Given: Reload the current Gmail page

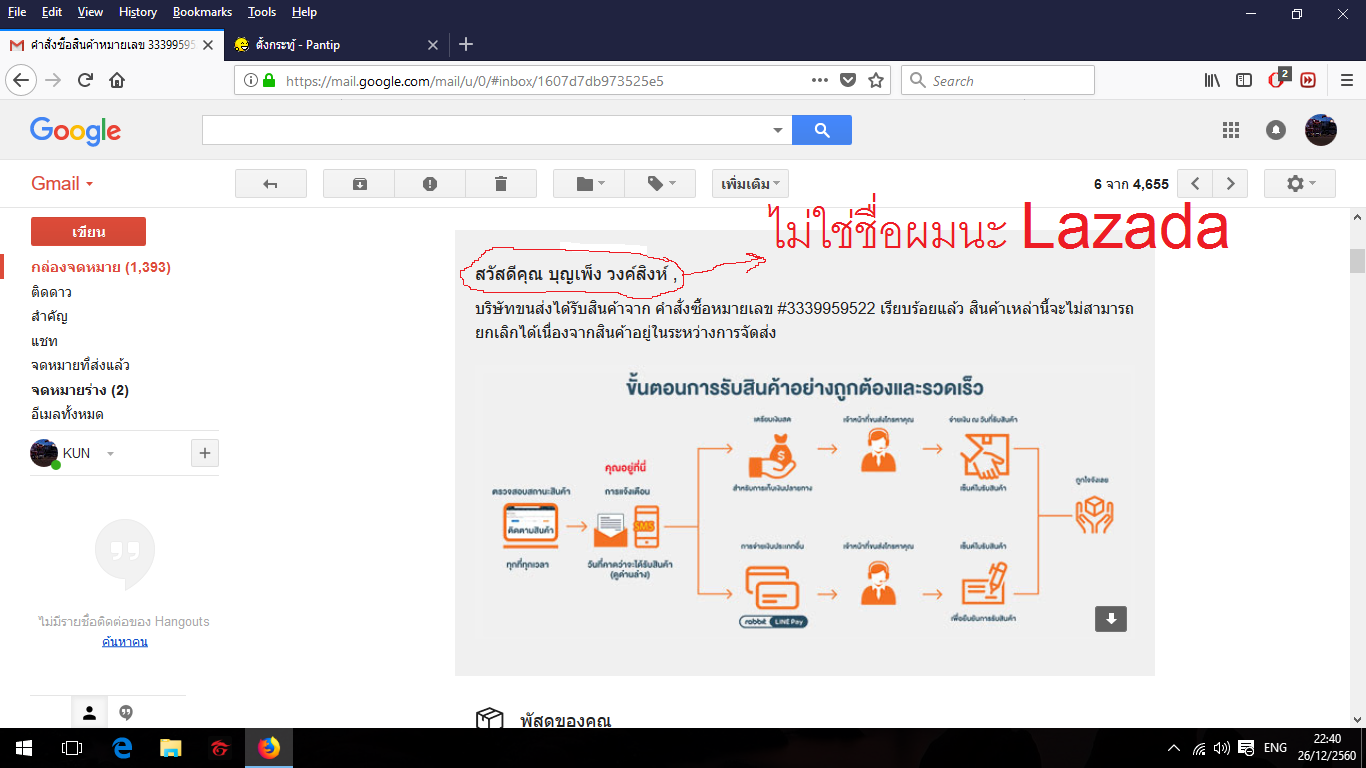Looking at the screenshot, I should click(86, 81).
